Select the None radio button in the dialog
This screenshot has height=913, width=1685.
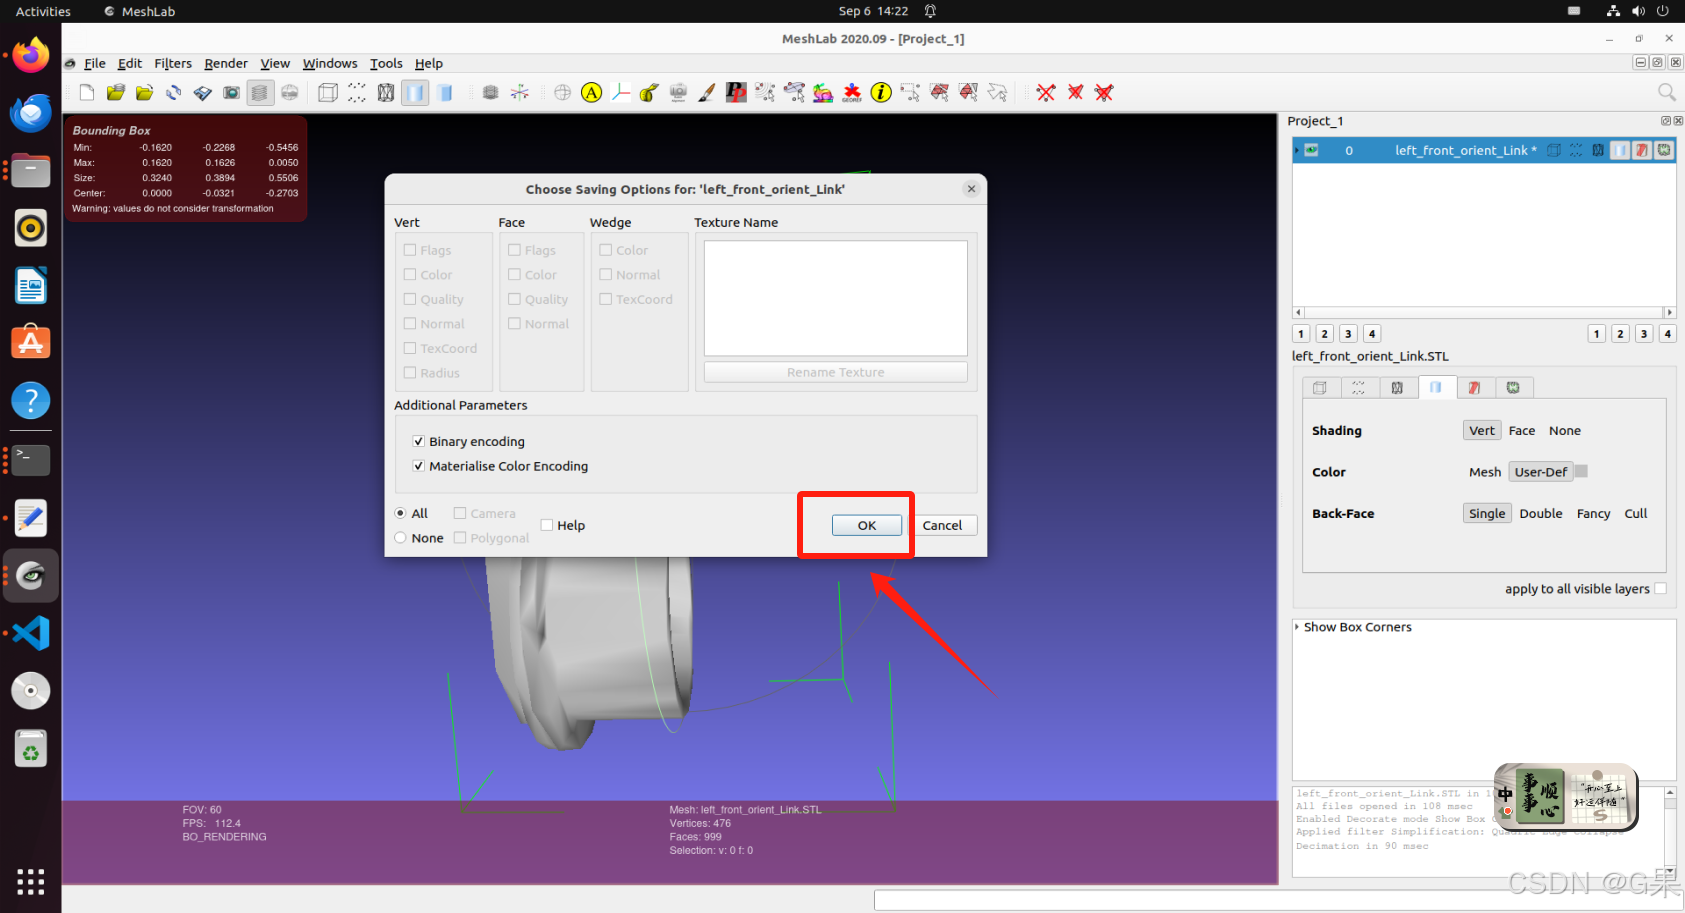pyautogui.click(x=401, y=538)
